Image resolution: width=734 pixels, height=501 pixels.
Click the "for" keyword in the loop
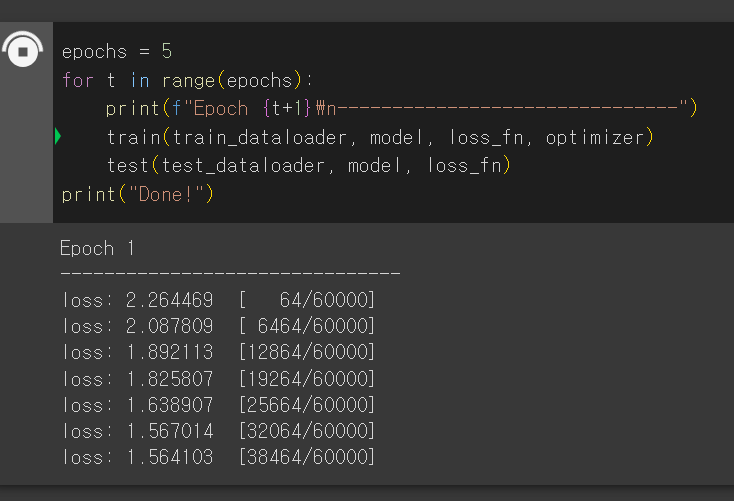click(x=78, y=80)
